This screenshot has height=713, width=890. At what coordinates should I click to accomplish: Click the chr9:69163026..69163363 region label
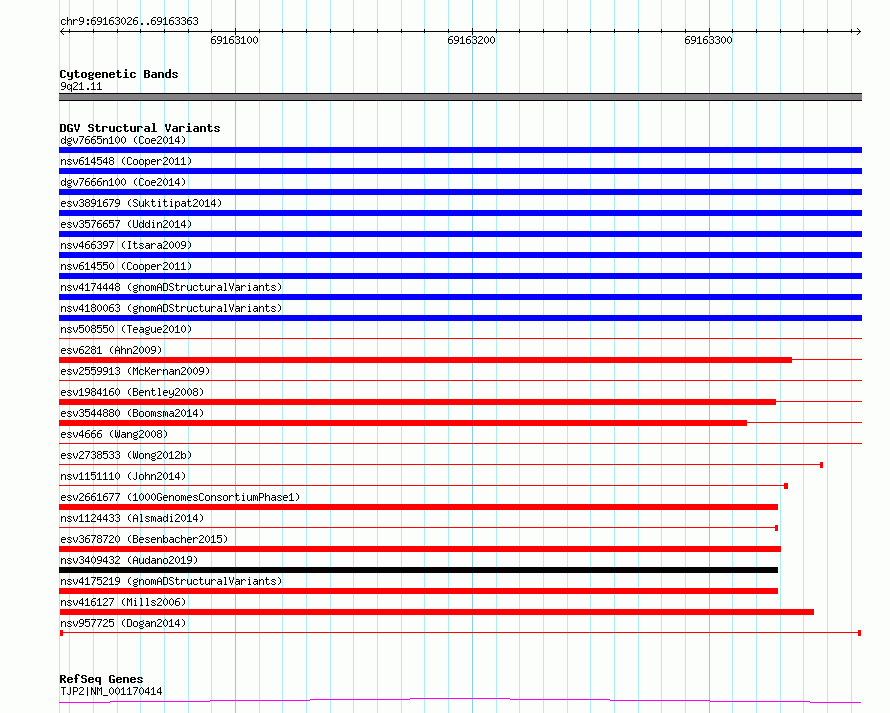129,22
